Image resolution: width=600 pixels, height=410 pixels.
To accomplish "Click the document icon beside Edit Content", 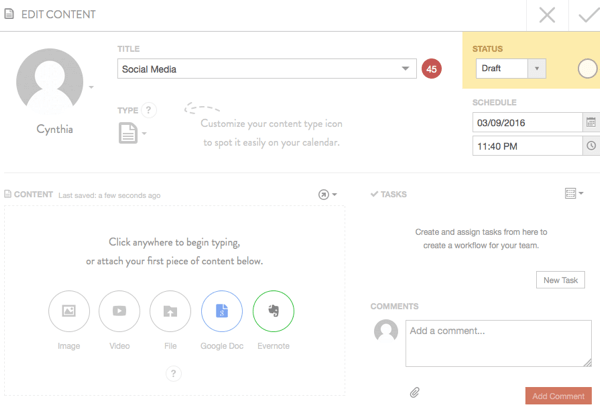I will pyautogui.click(x=9, y=14).
